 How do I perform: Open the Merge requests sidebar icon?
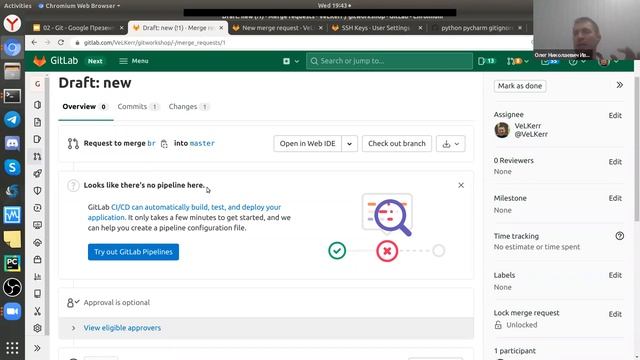point(37,156)
